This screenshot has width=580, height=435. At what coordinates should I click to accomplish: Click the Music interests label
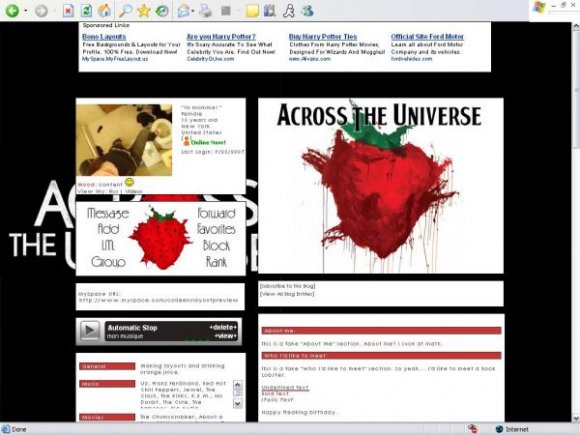click(x=107, y=384)
